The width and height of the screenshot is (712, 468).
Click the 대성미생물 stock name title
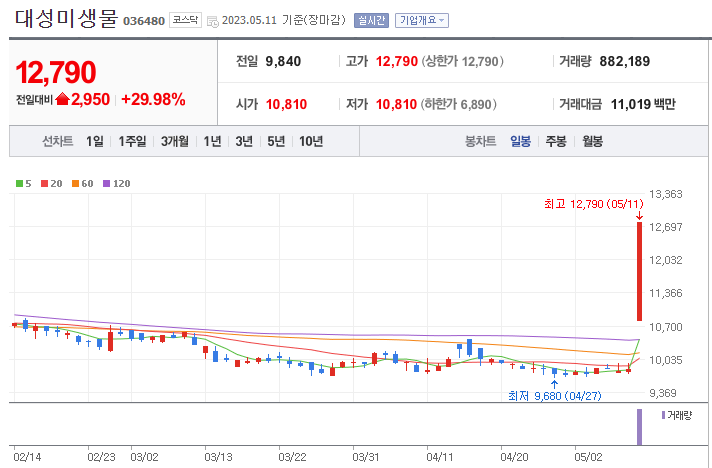pos(66,19)
